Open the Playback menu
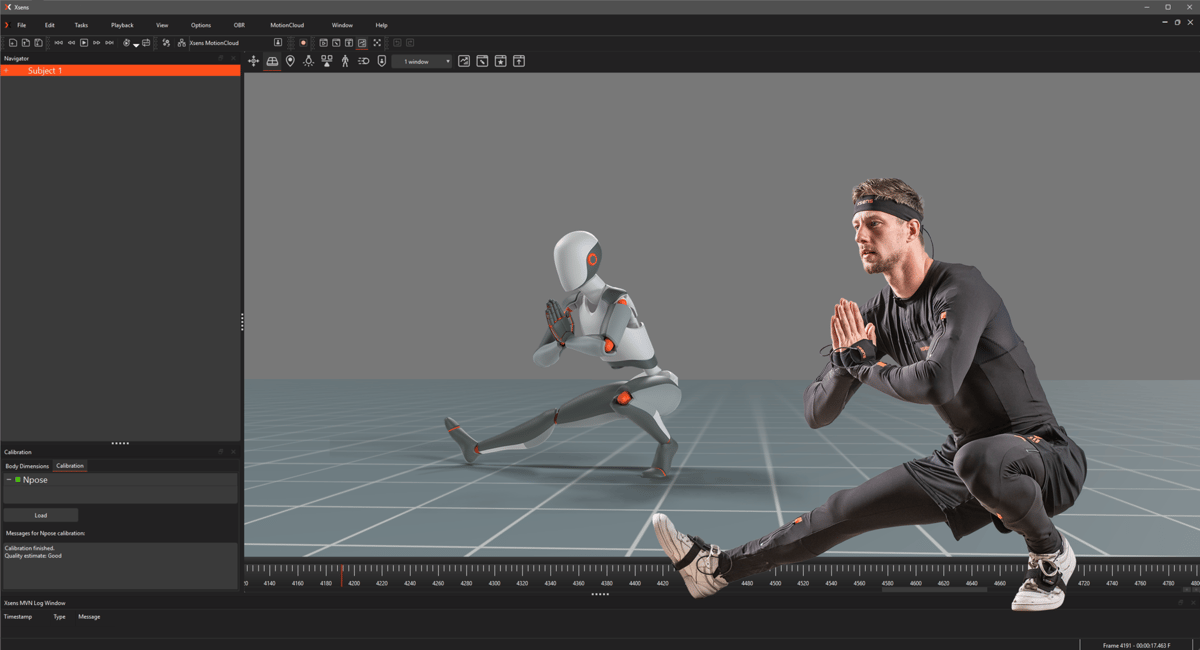Image resolution: width=1200 pixels, height=650 pixels. tap(122, 25)
